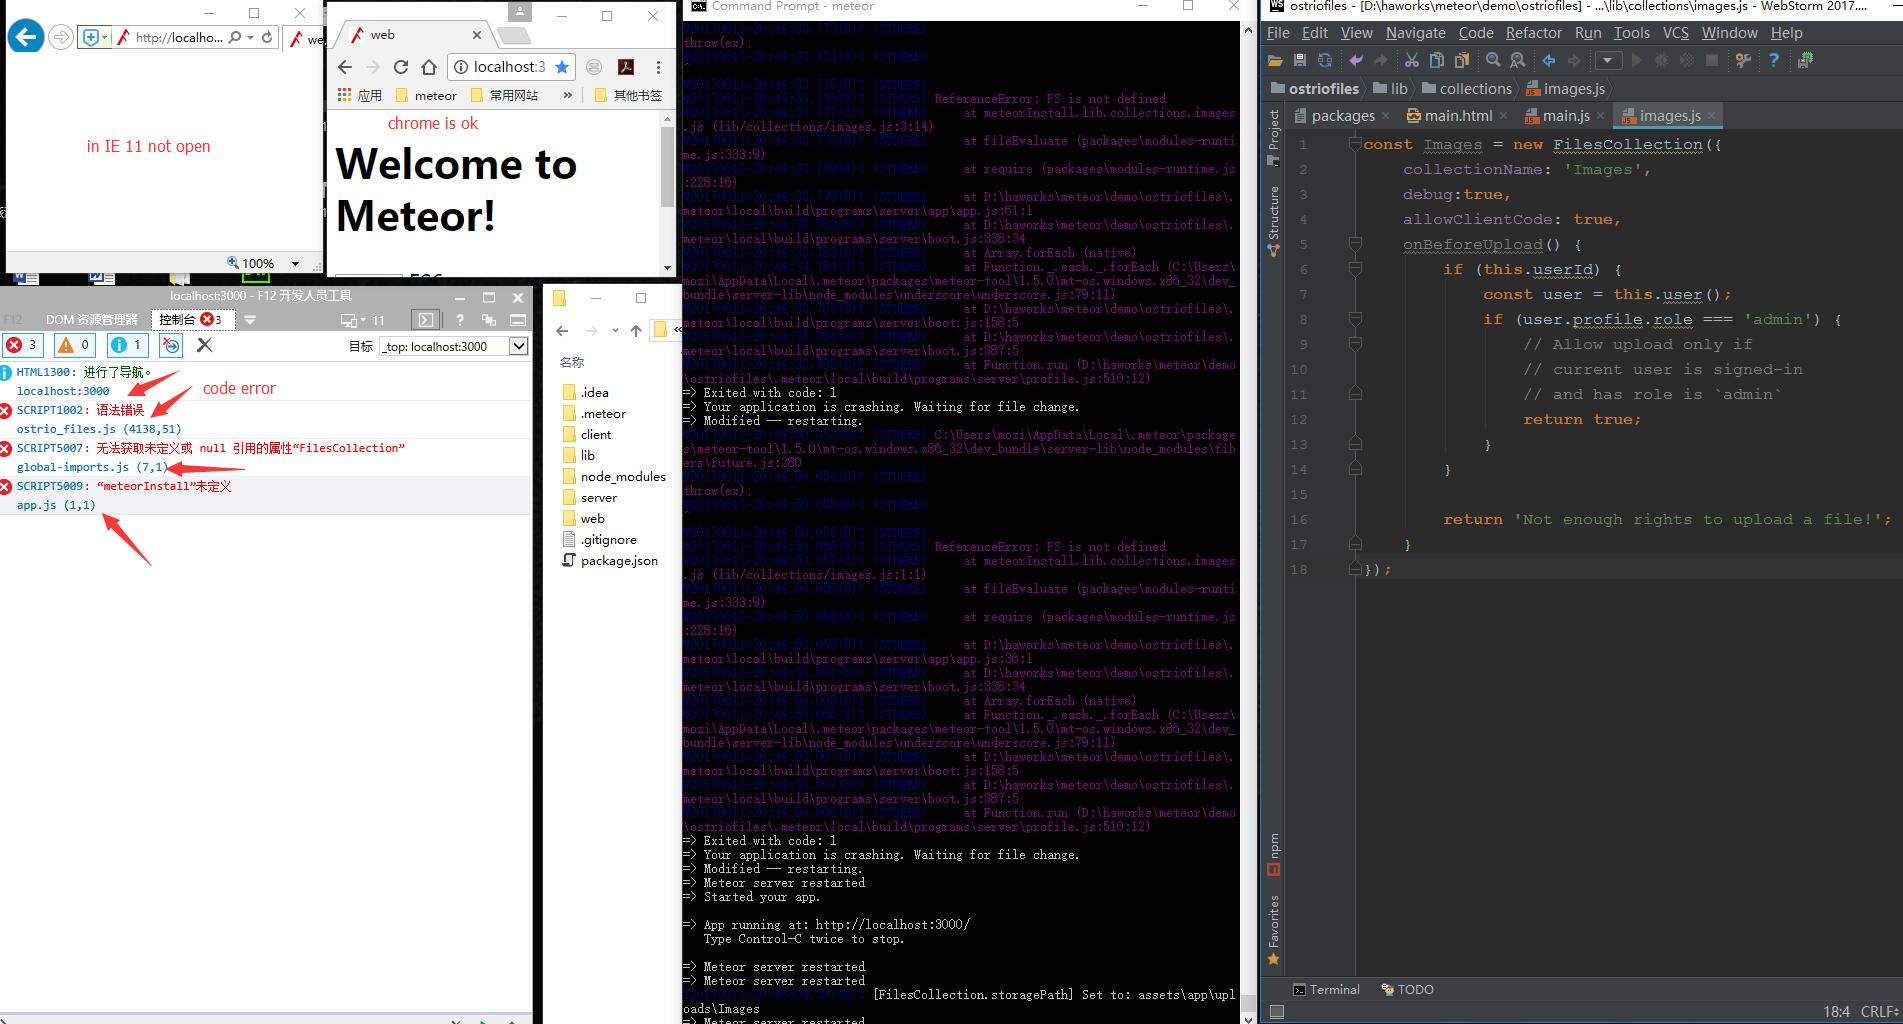The image size is (1903, 1024).
Task: Click the Replace icon in WebStorm toolbar
Action: (1518, 61)
